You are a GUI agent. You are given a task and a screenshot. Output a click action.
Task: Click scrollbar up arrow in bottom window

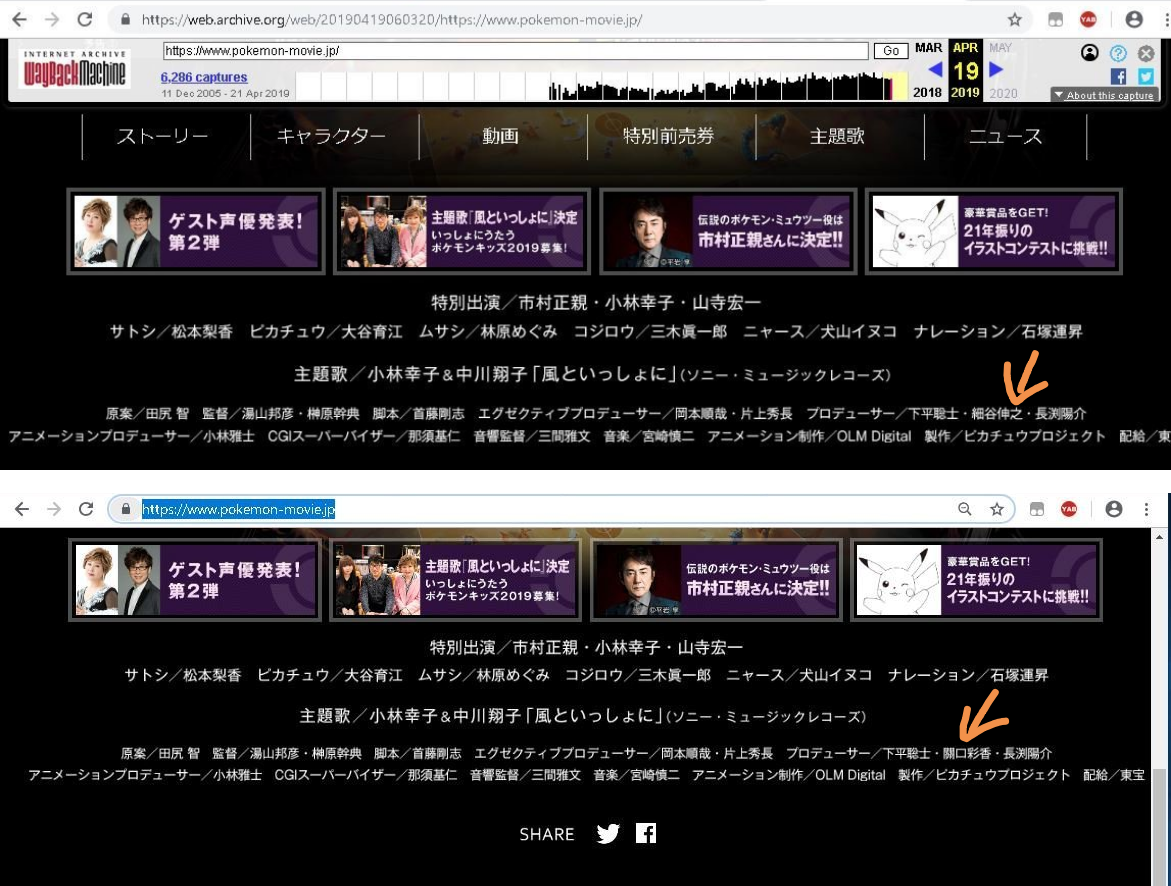[1159, 536]
